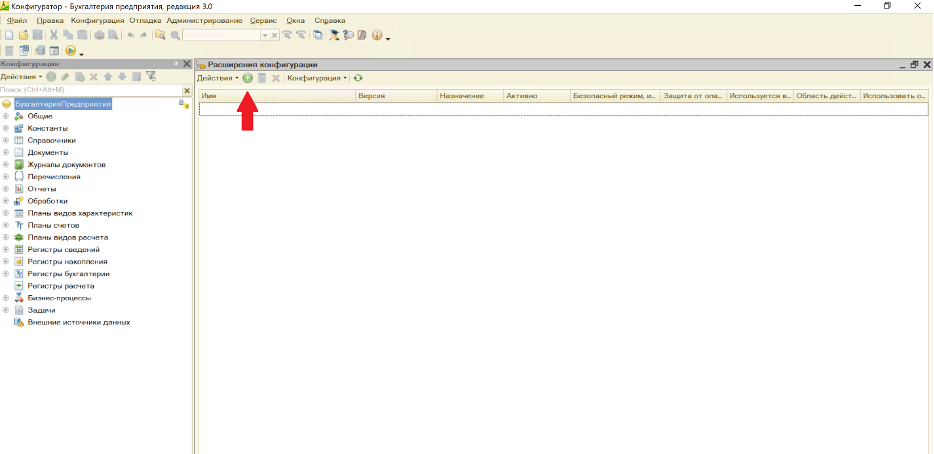The height and width of the screenshot is (454, 934).
Task: Click the Start debugging play icon
Action: (70, 51)
